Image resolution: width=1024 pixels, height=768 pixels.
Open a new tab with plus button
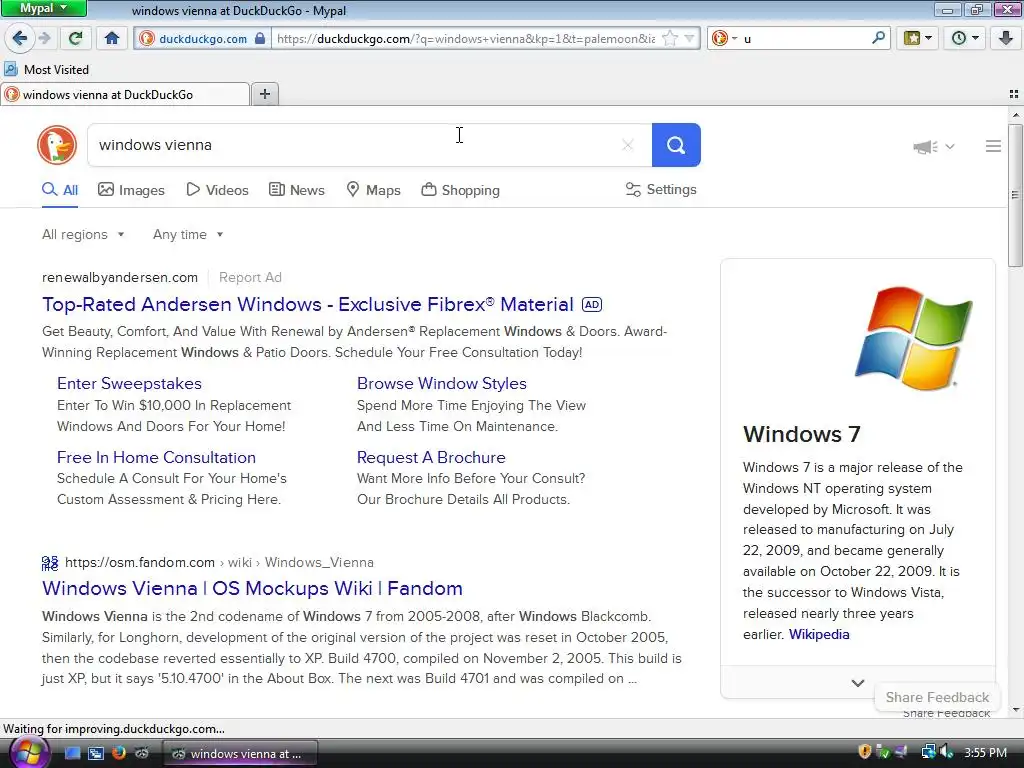[264, 94]
